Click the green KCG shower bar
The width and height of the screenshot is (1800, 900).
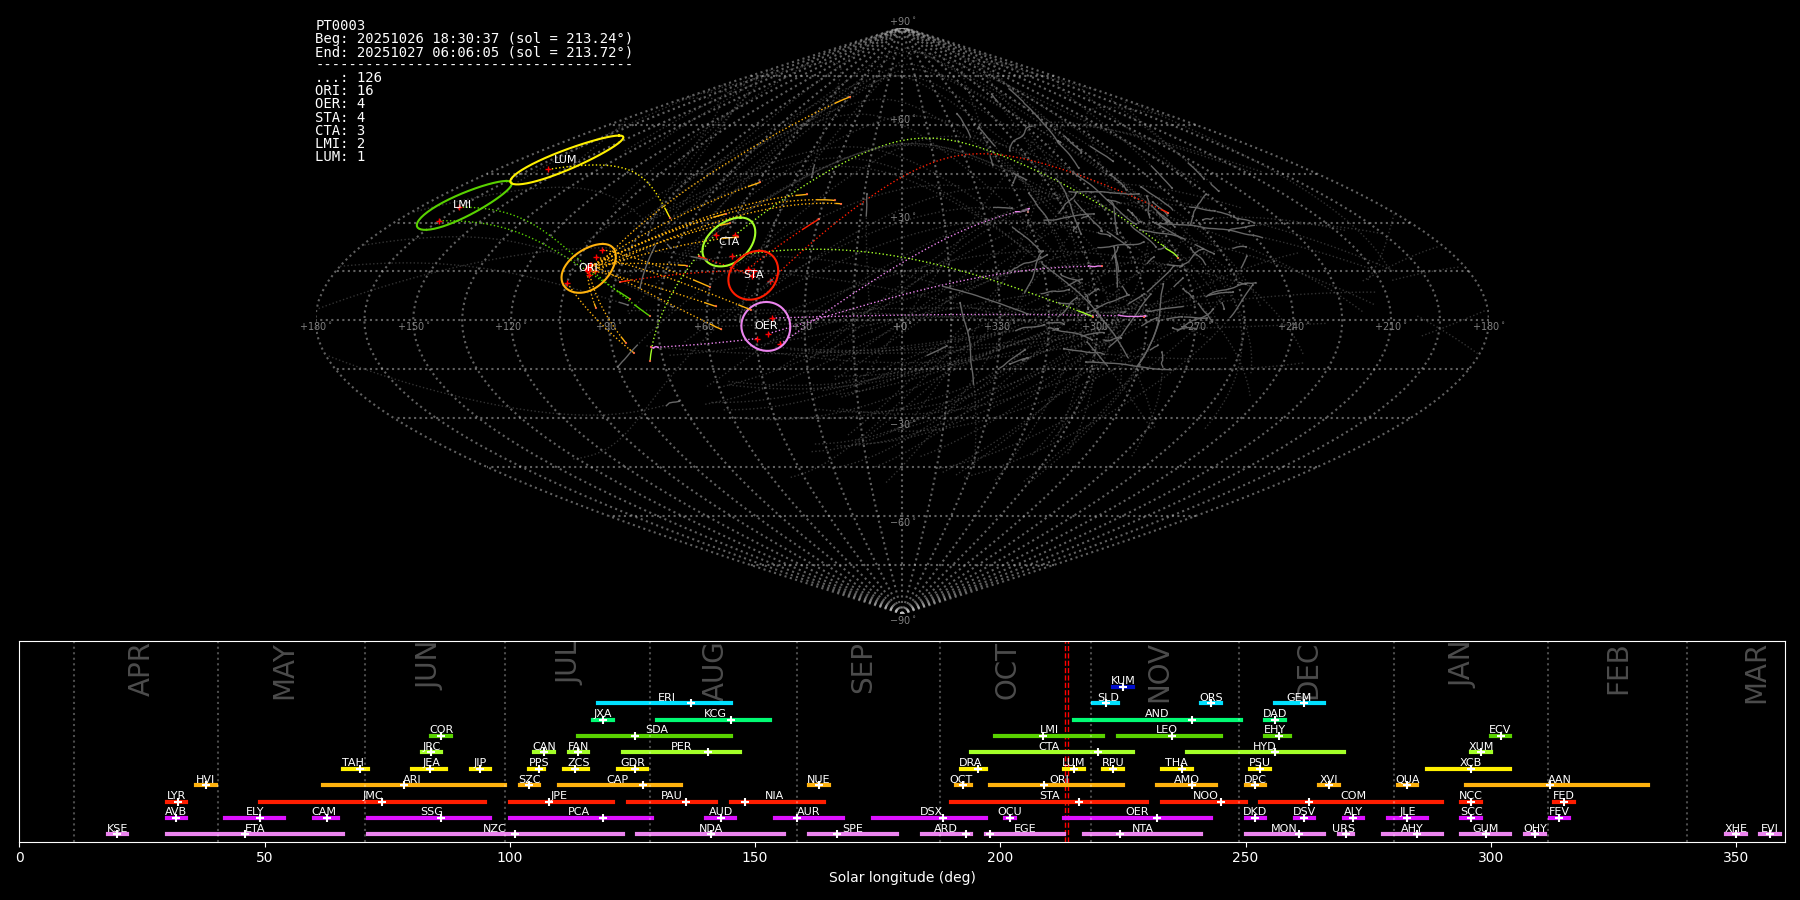713,720
